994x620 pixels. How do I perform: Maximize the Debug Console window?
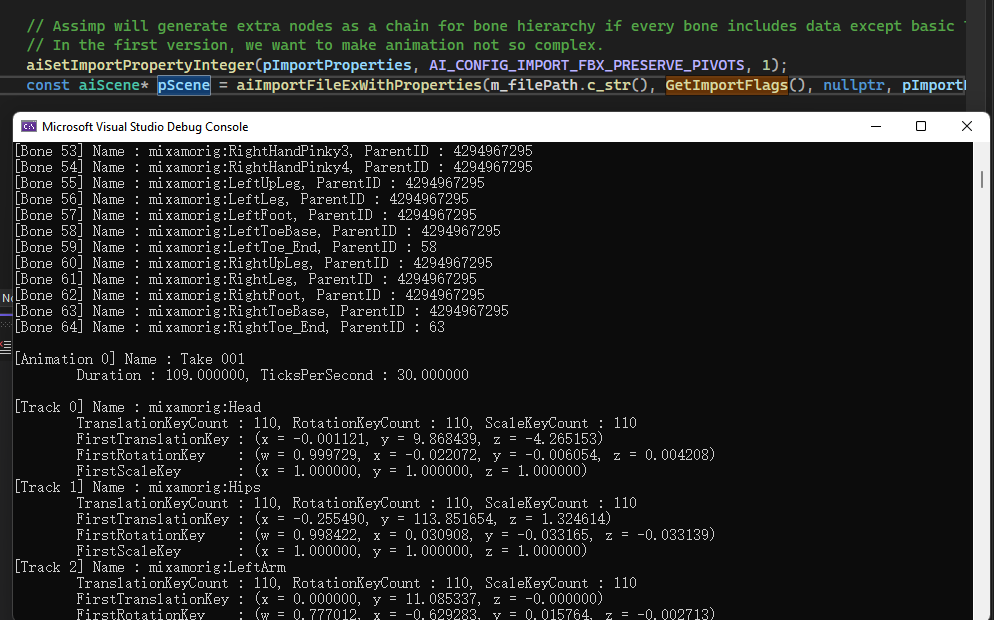coord(920,126)
